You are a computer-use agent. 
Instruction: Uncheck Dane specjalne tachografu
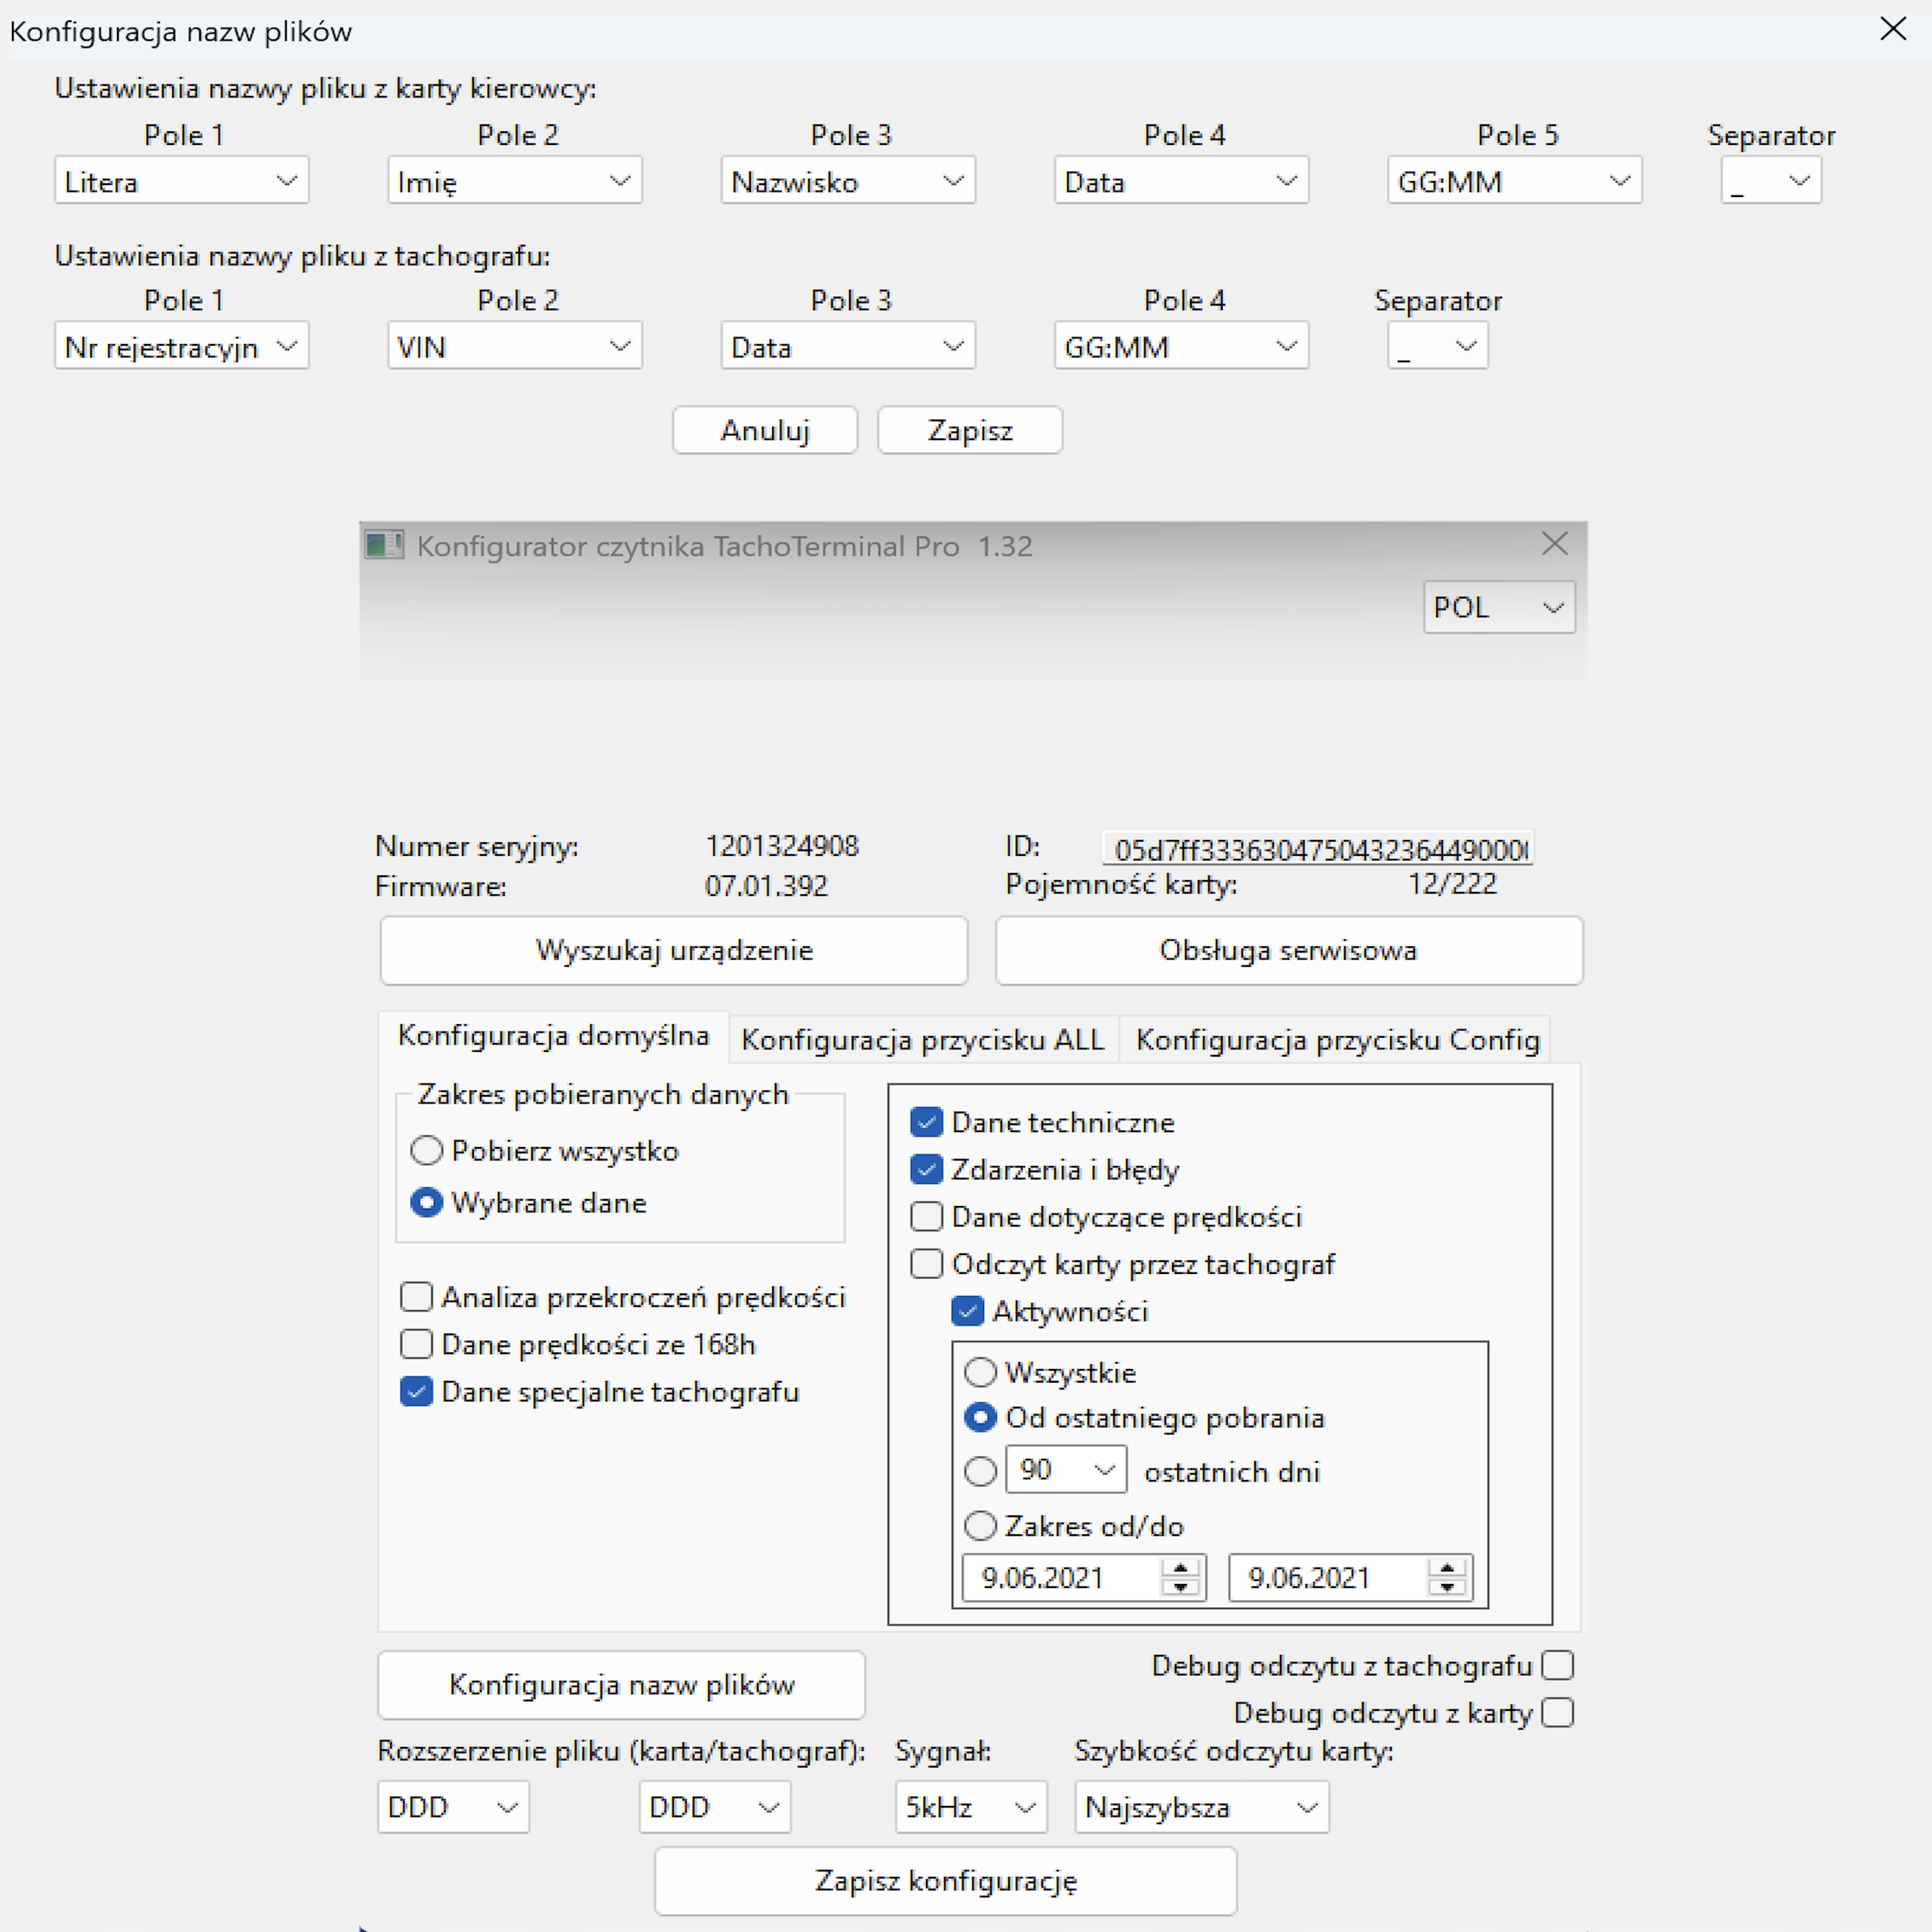coord(416,1392)
